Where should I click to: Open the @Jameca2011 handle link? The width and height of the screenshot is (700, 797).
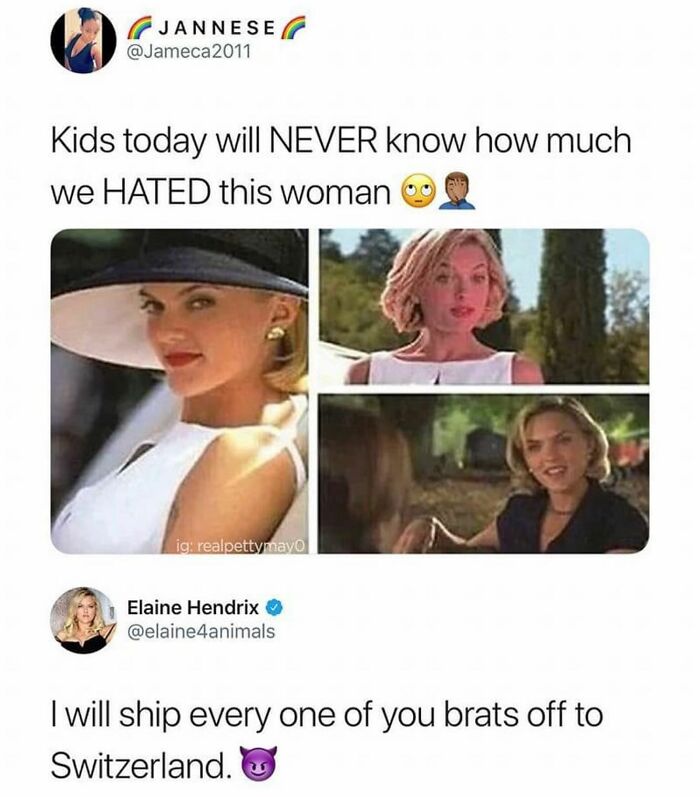[191, 52]
